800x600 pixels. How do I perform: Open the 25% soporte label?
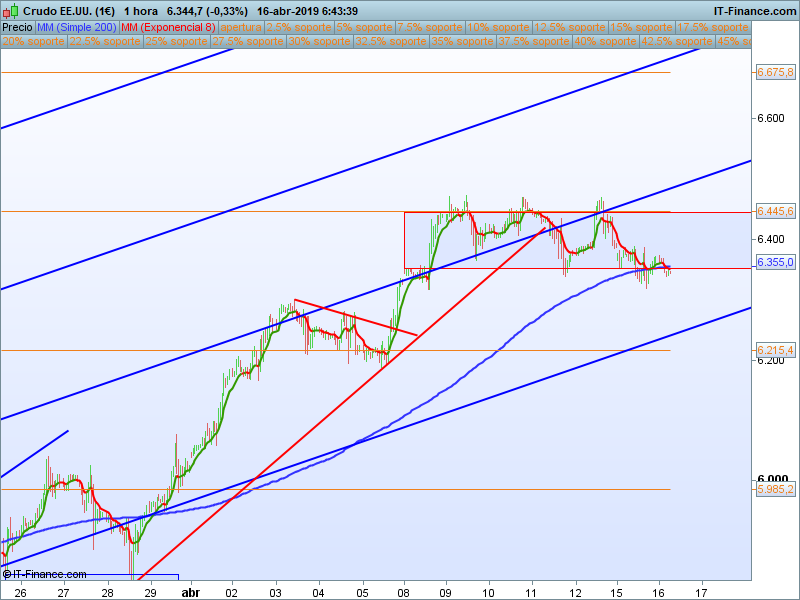tap(177, 41)
